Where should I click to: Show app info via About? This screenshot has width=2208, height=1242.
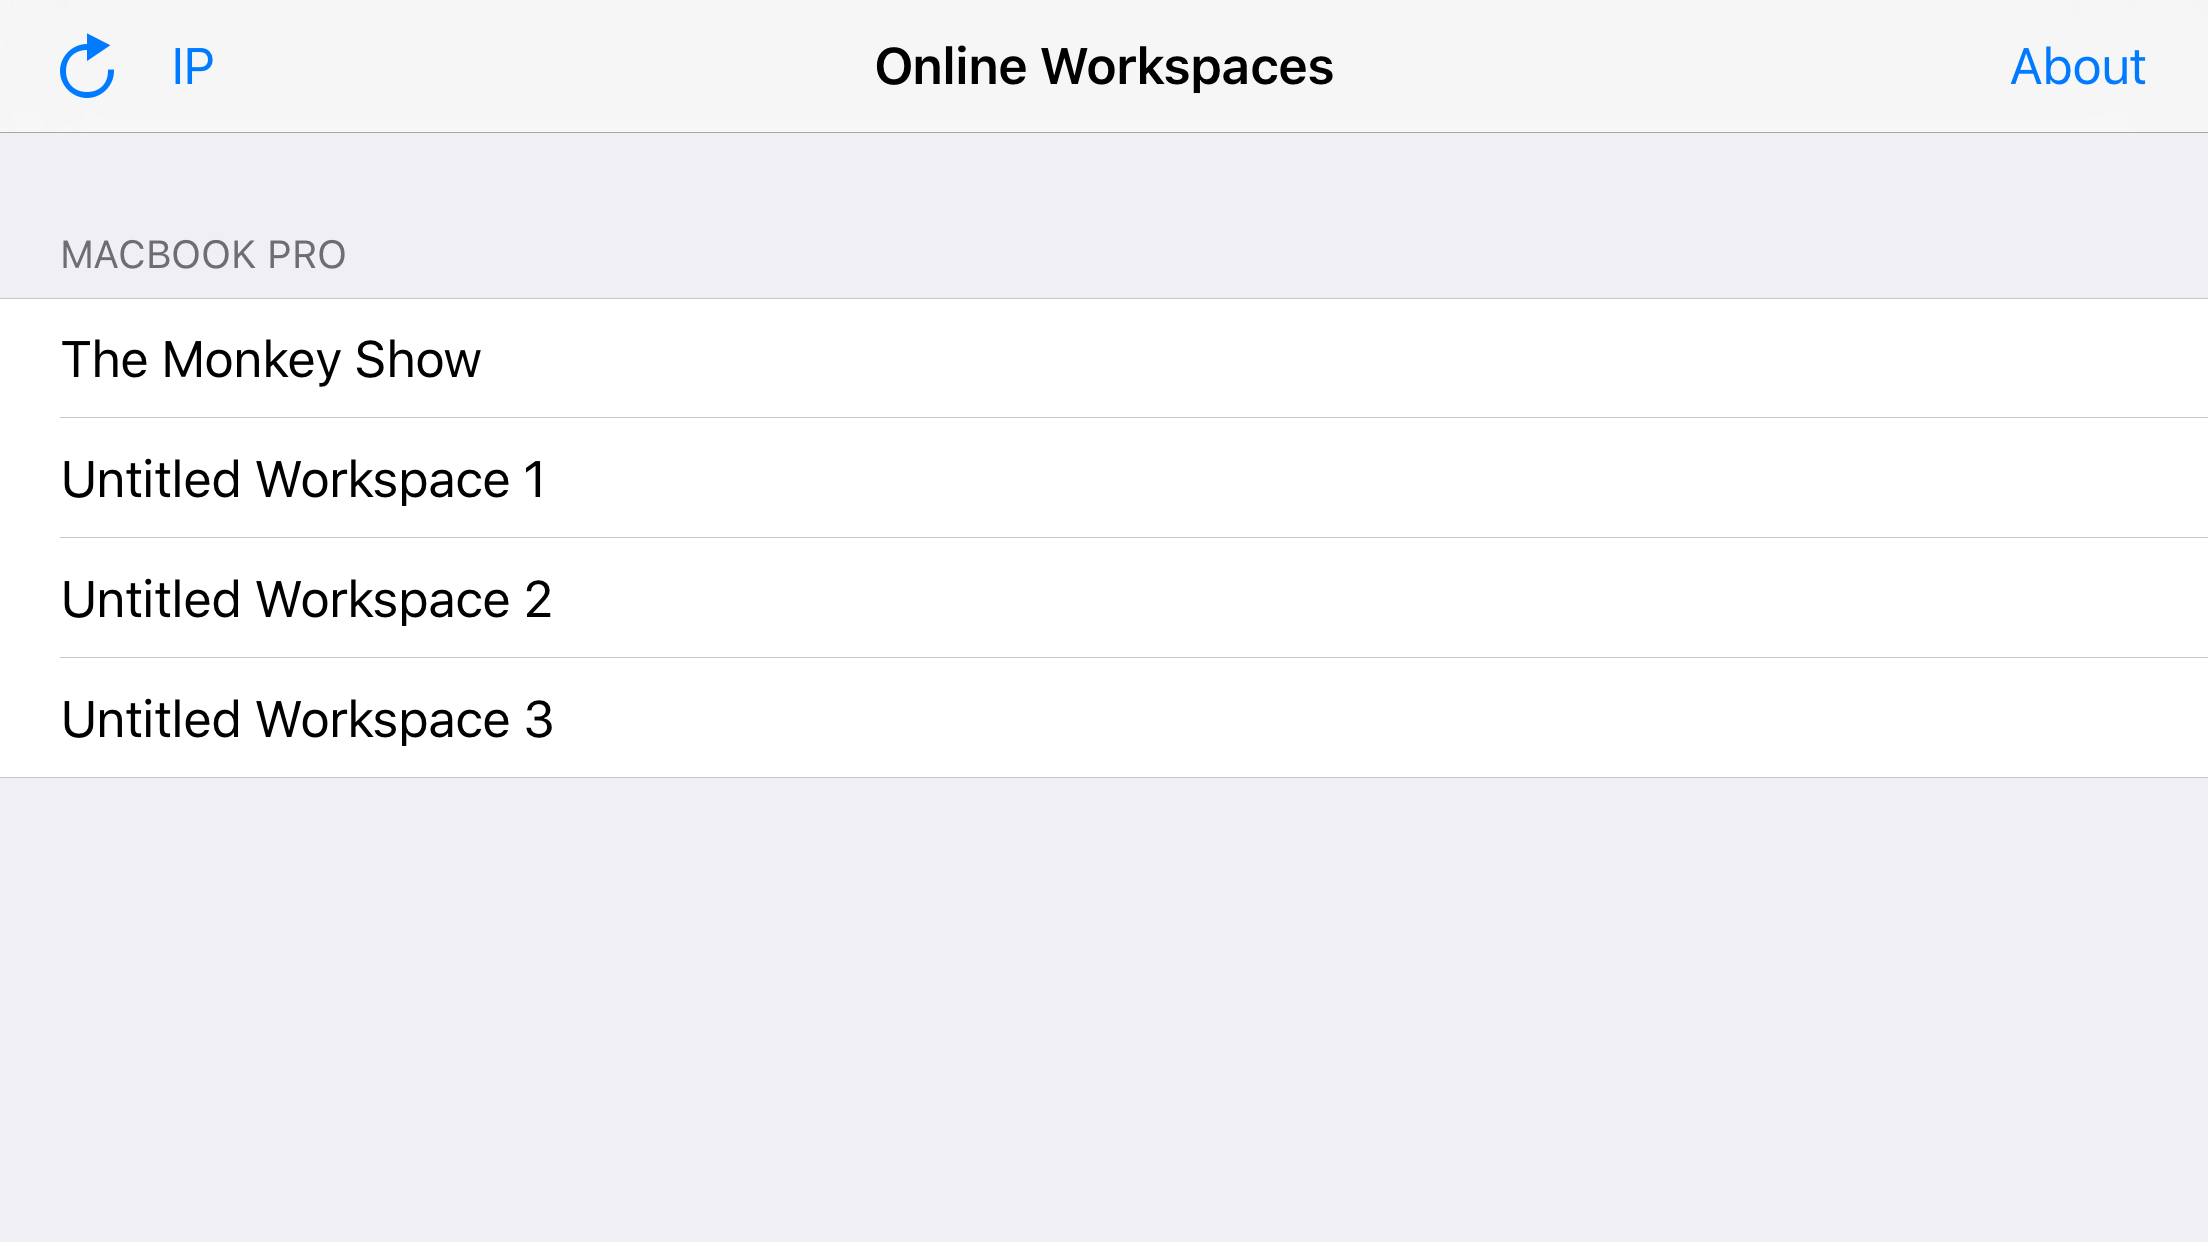[x=2077, y=67]
